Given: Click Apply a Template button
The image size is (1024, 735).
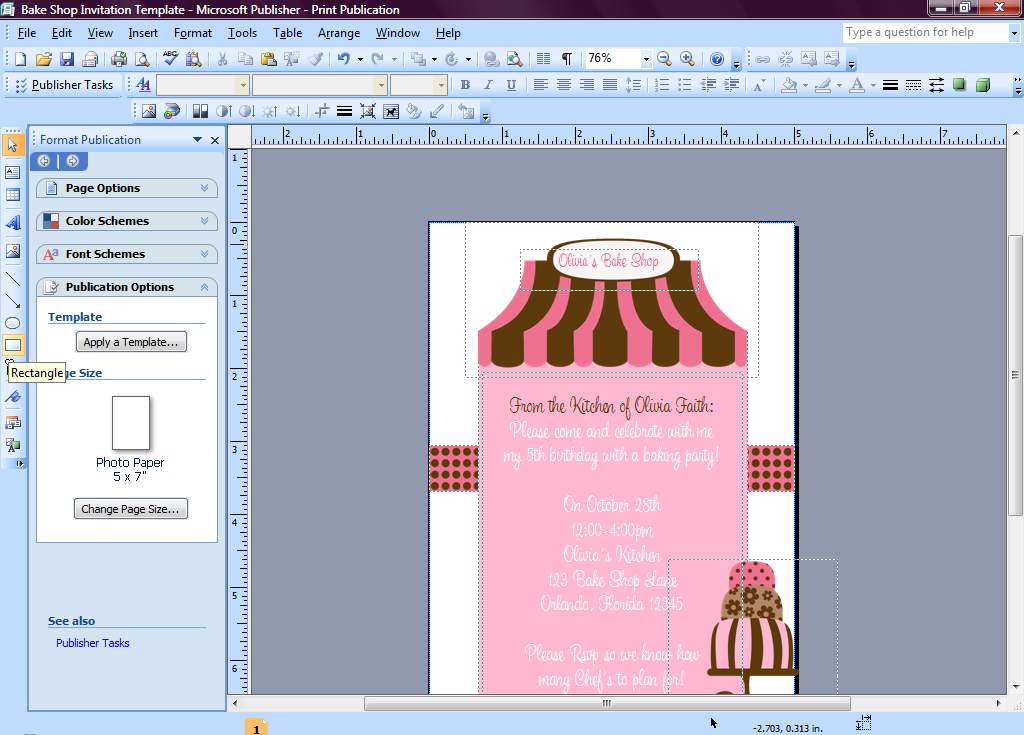Looking at the screenshot, I should click(131, 342).
